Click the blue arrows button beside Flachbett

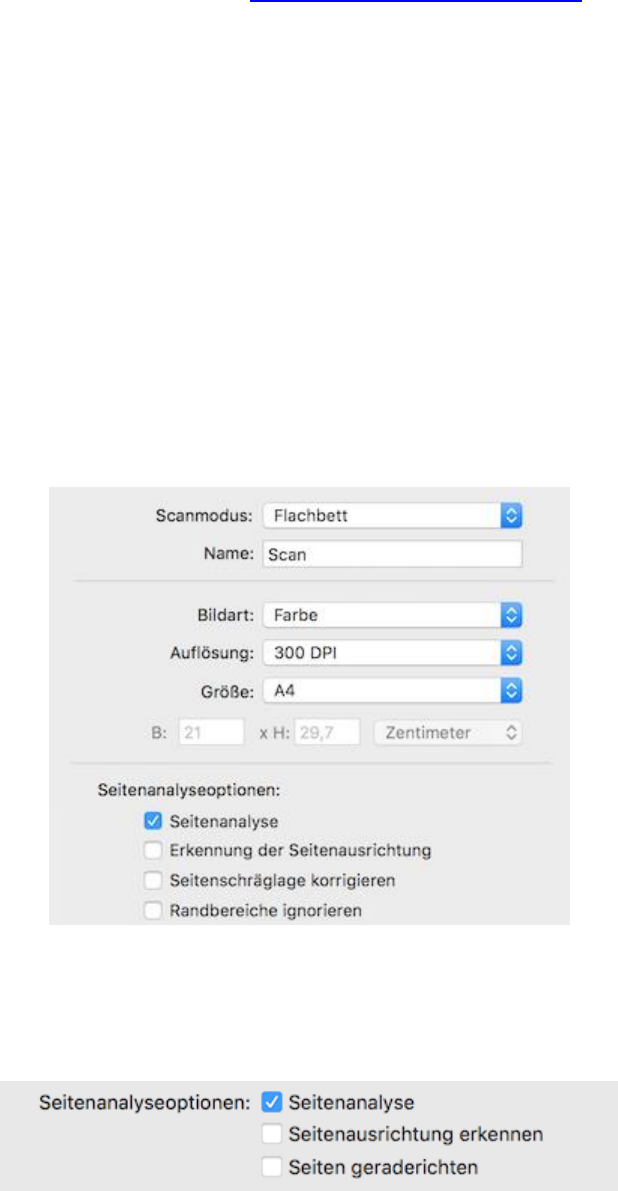pos(512,517)
